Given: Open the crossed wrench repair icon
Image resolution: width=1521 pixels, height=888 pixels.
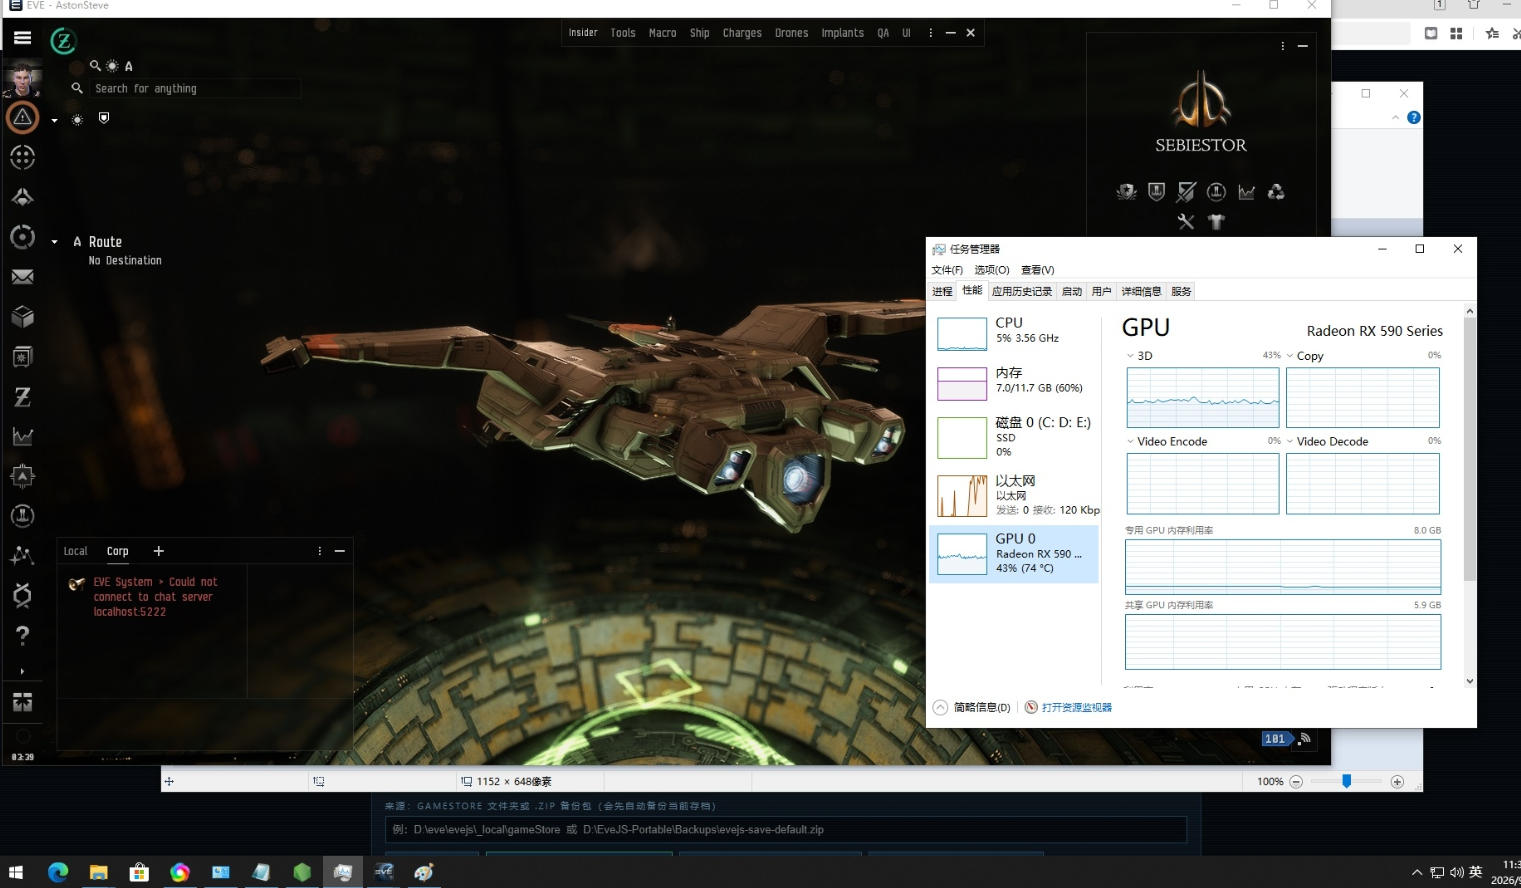Looking at the screenshot, I should coord(1186,222).
